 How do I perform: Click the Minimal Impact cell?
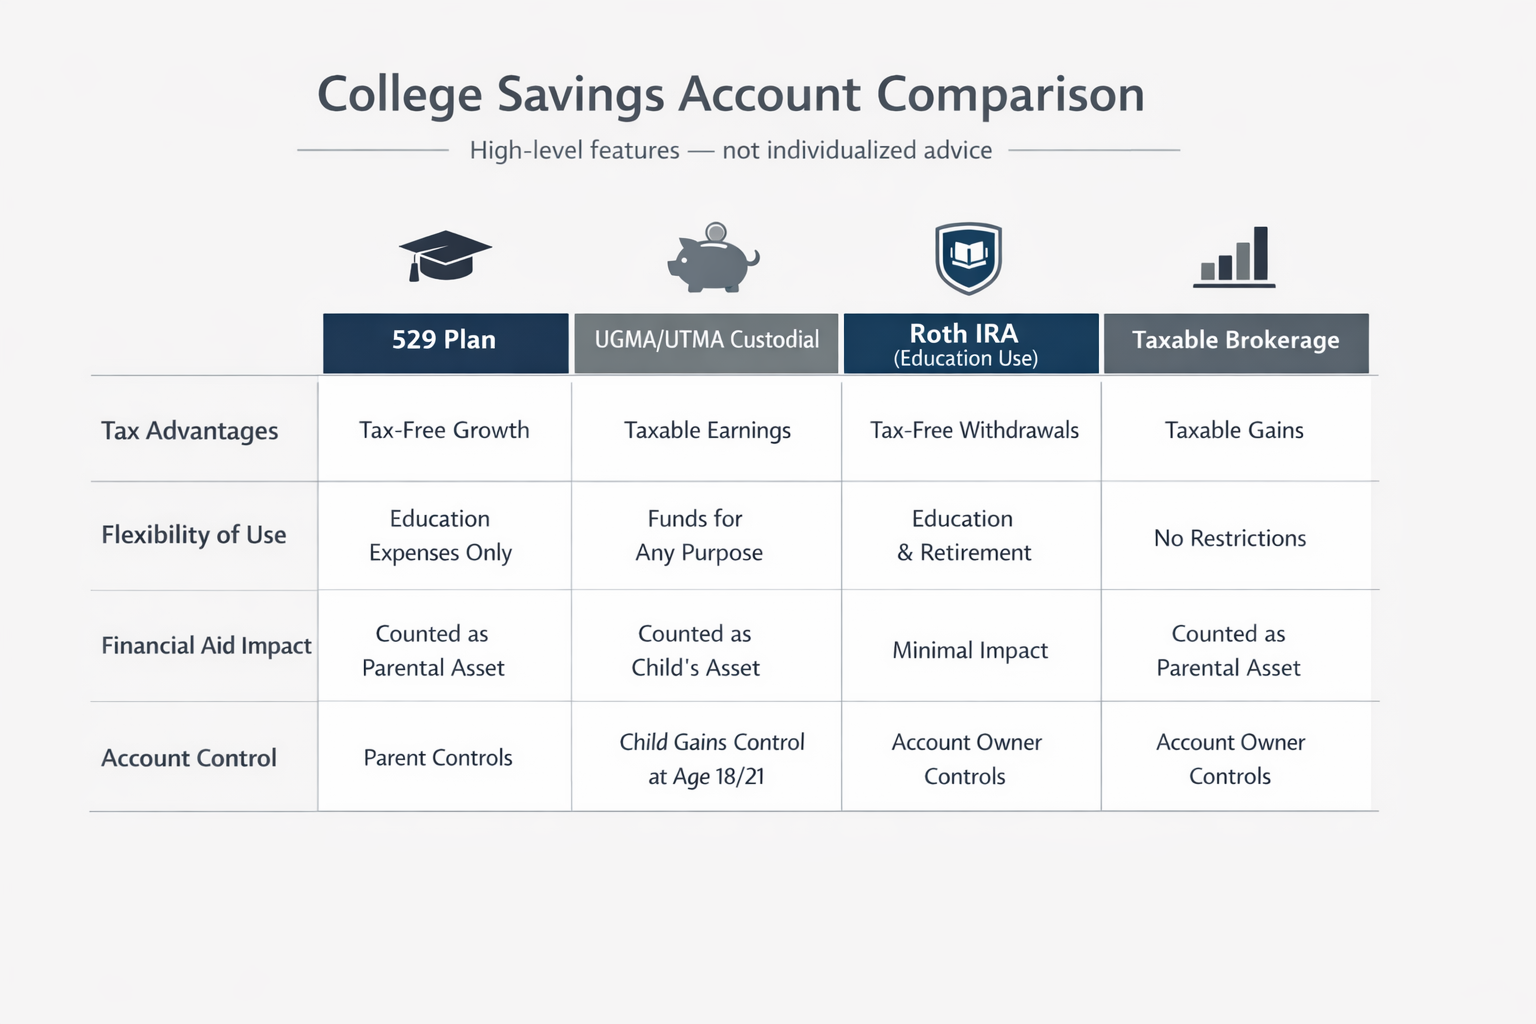coord(970,650)
